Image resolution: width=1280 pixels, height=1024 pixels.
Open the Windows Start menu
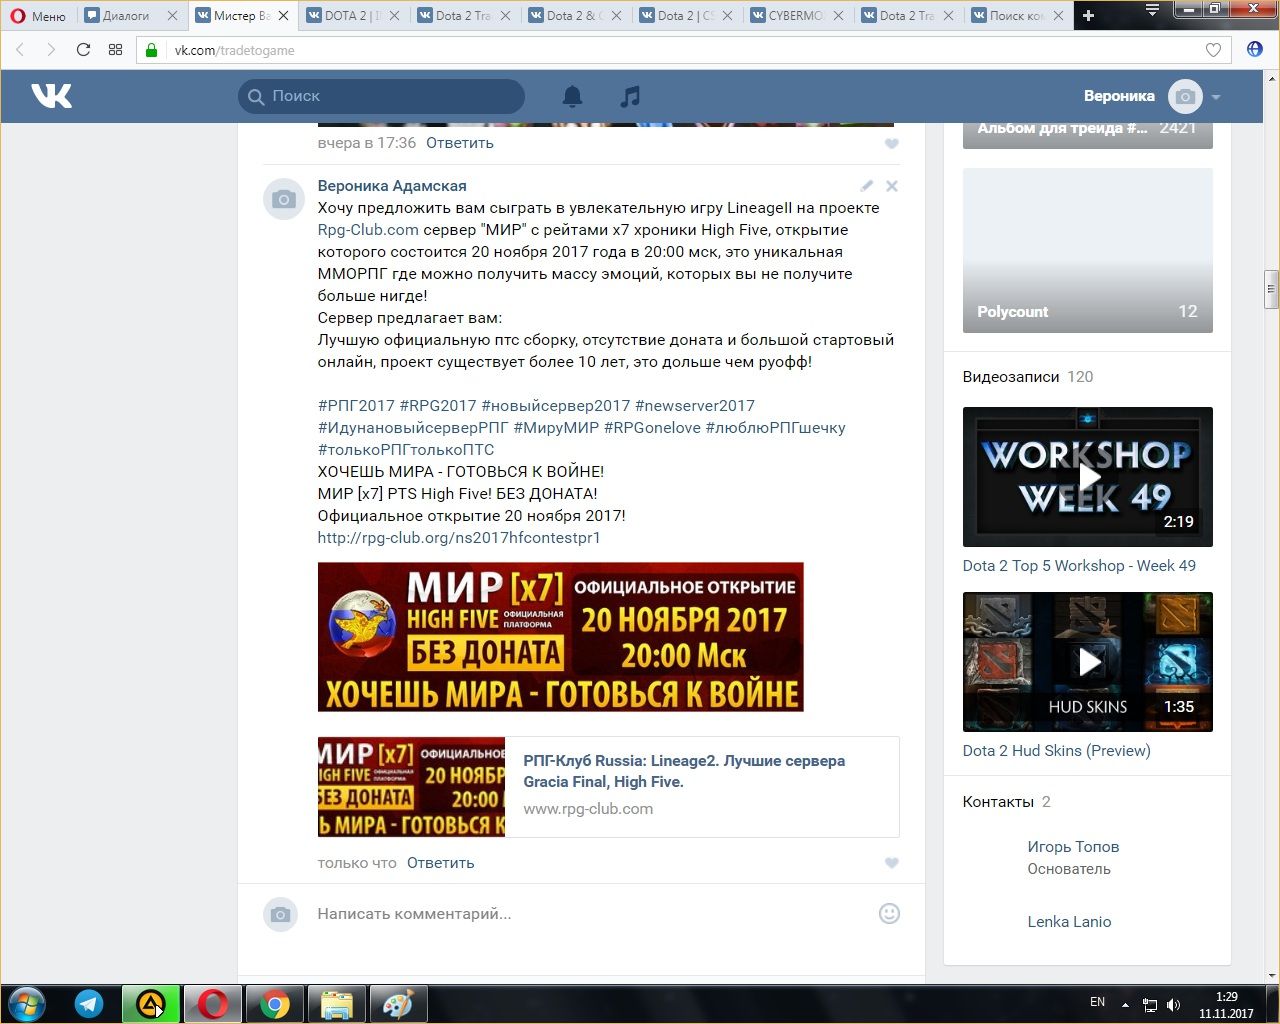pos(27,1003)
